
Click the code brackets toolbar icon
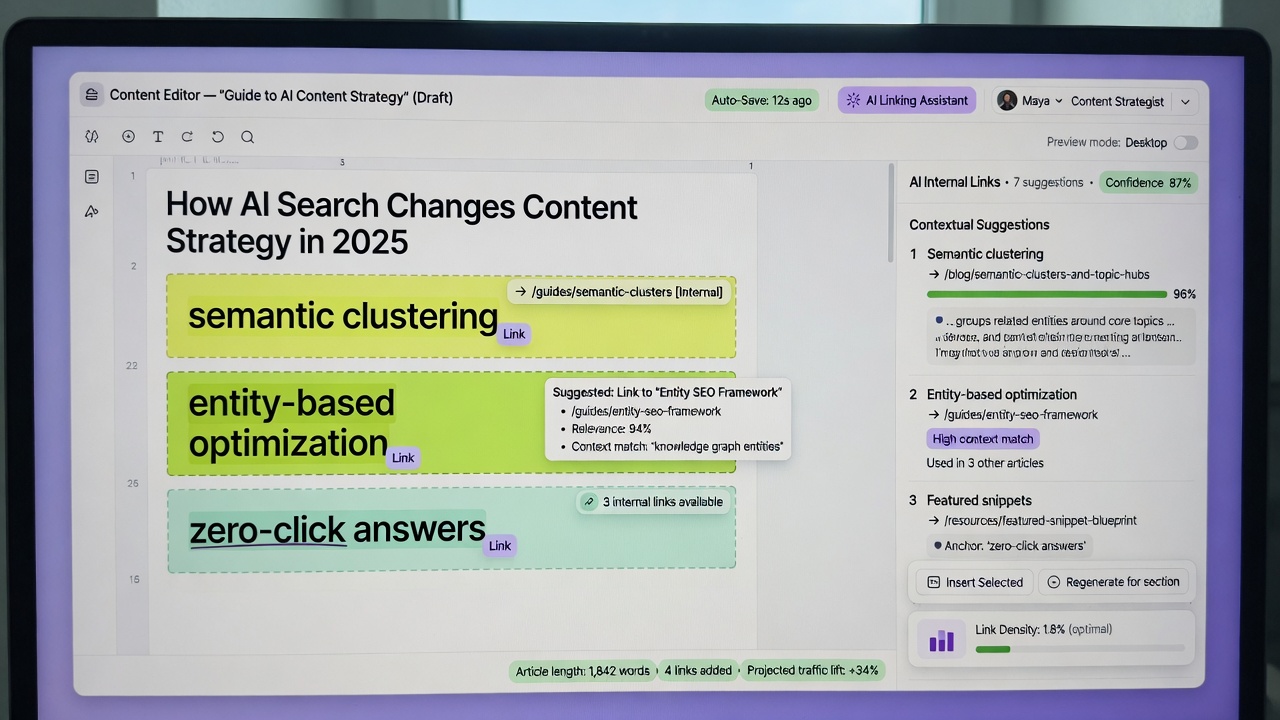(92, 137)
